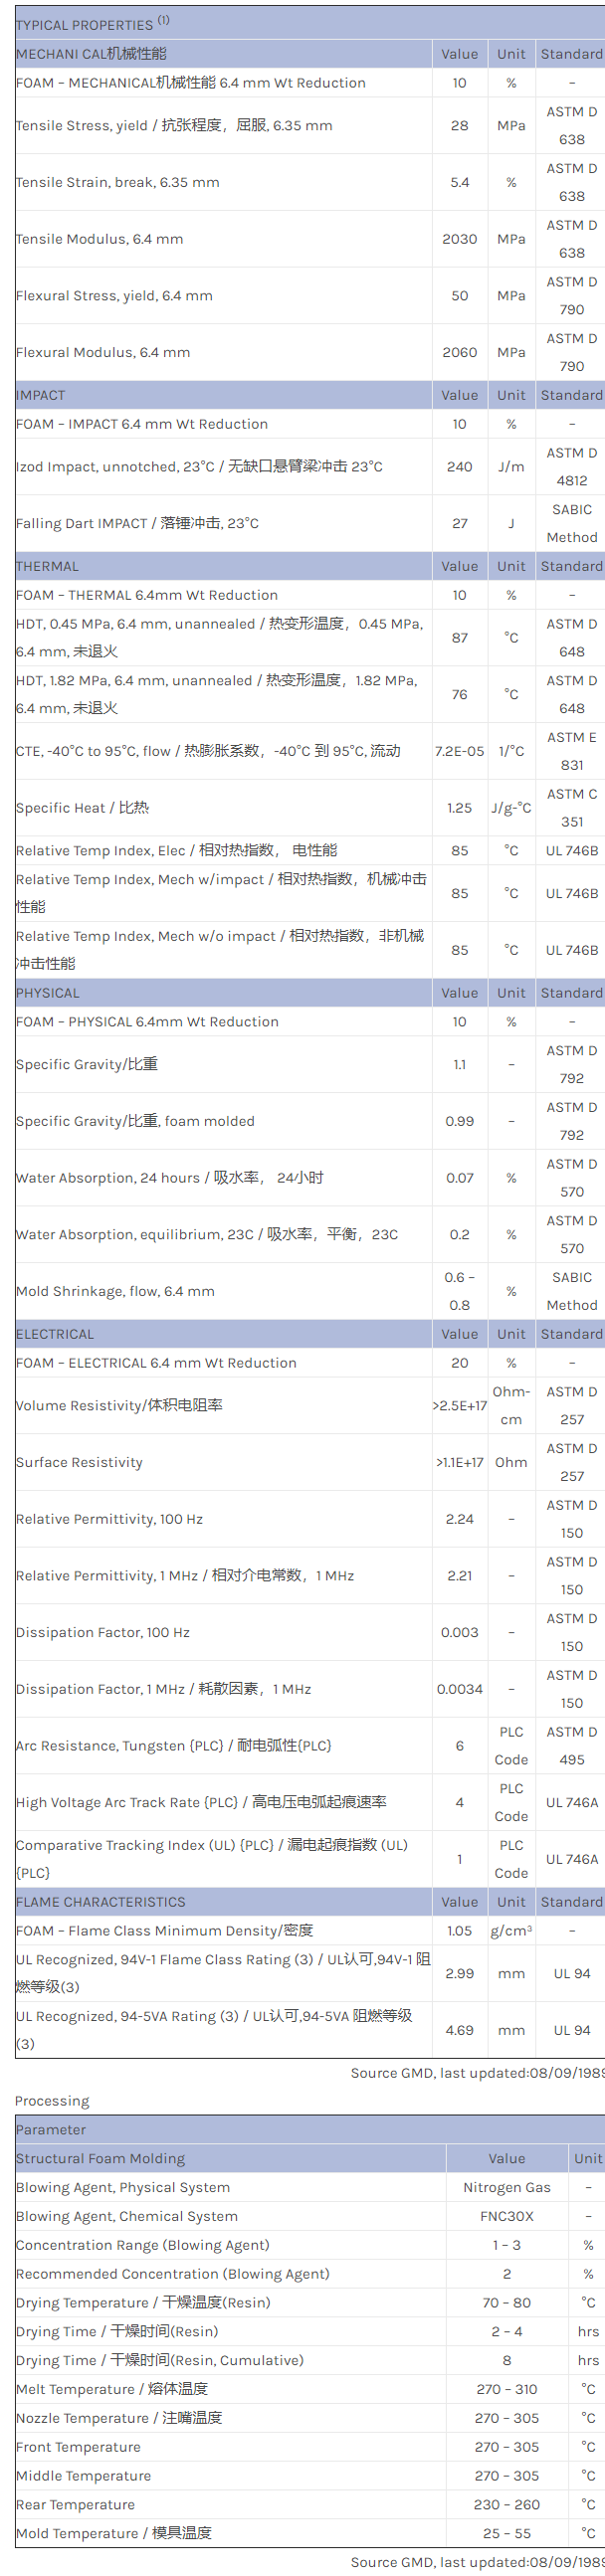Select the 0.99 foam molded gravity value
Image resolution: width=605 pixels, height=2576 pixels.
tap(459, 1121)
